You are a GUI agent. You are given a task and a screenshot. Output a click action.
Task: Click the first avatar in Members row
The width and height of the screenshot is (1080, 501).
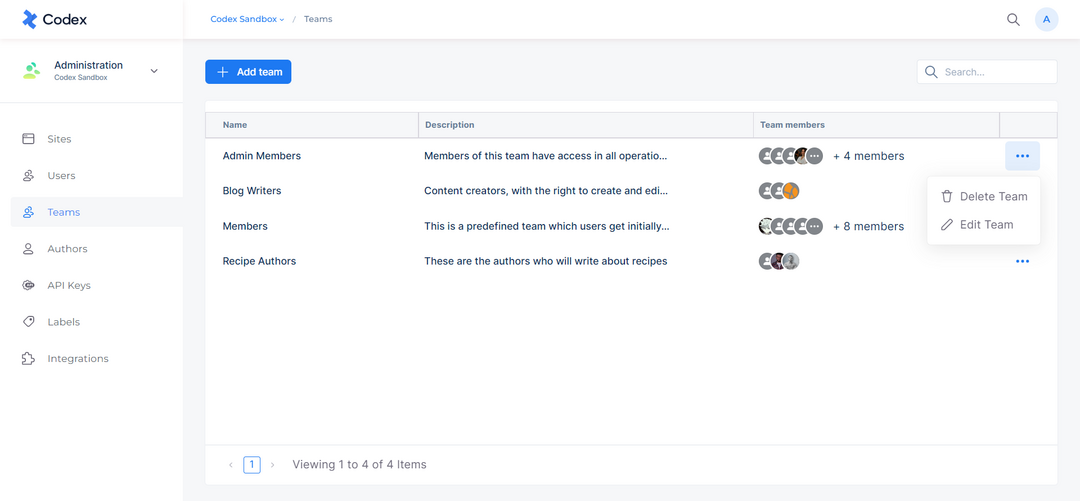point(767,226)
